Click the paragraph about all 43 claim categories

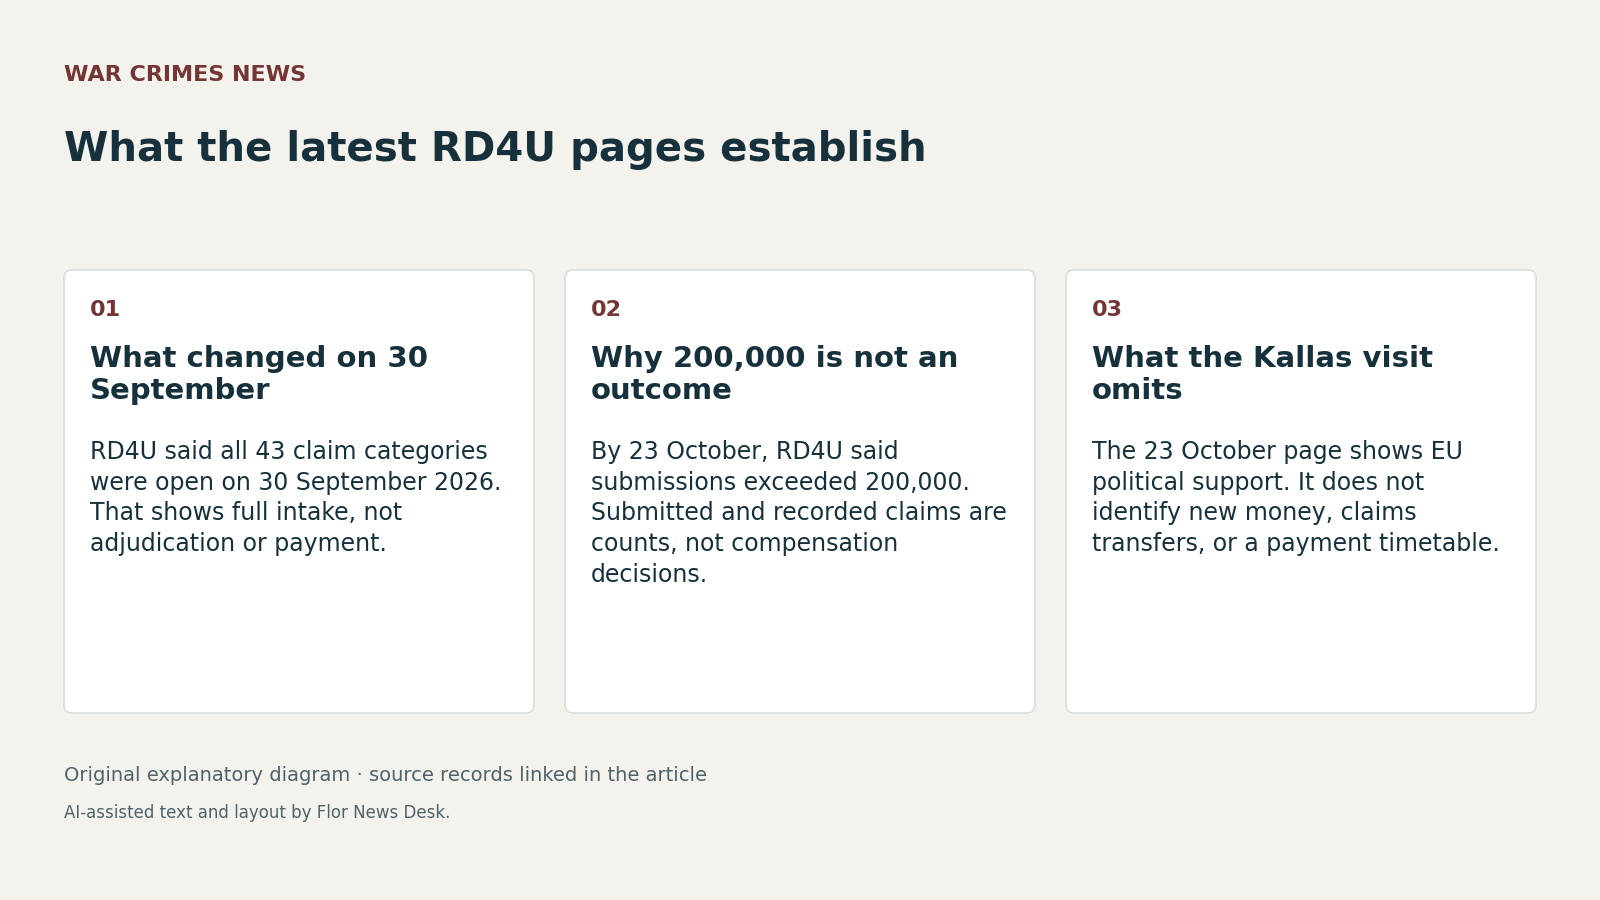296,497
